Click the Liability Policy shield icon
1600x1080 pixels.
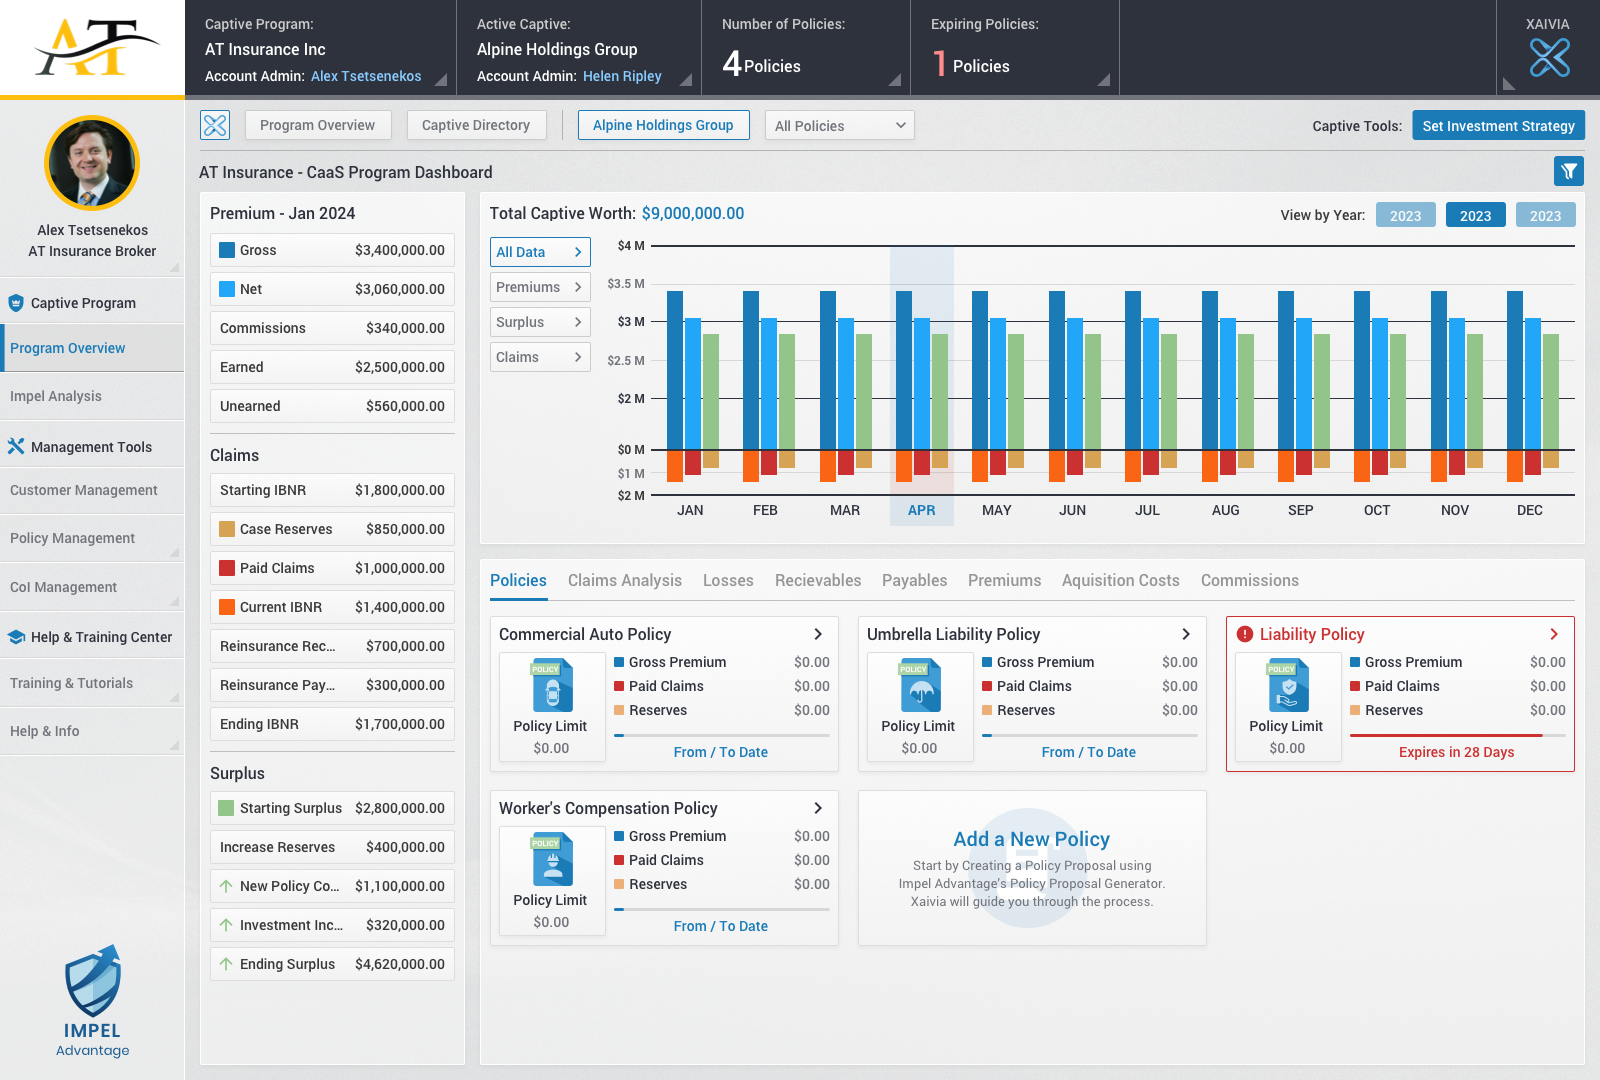1287,685
